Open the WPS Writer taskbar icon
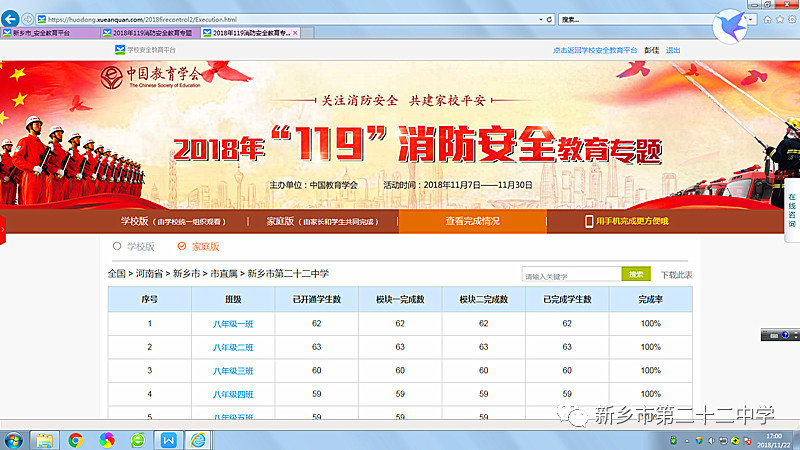Viewport: 800px width, 450px height. [168, 440]
